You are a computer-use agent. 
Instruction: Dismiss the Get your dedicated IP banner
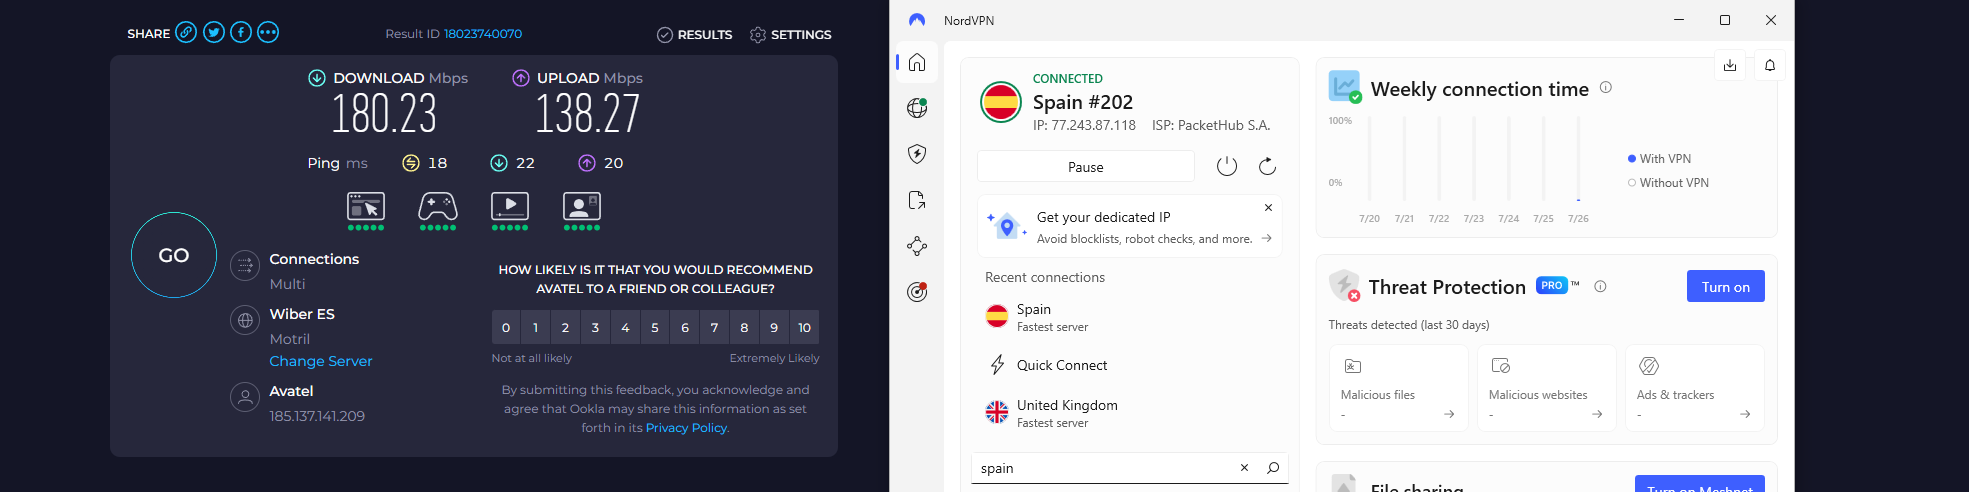[x=1268, y=208]
